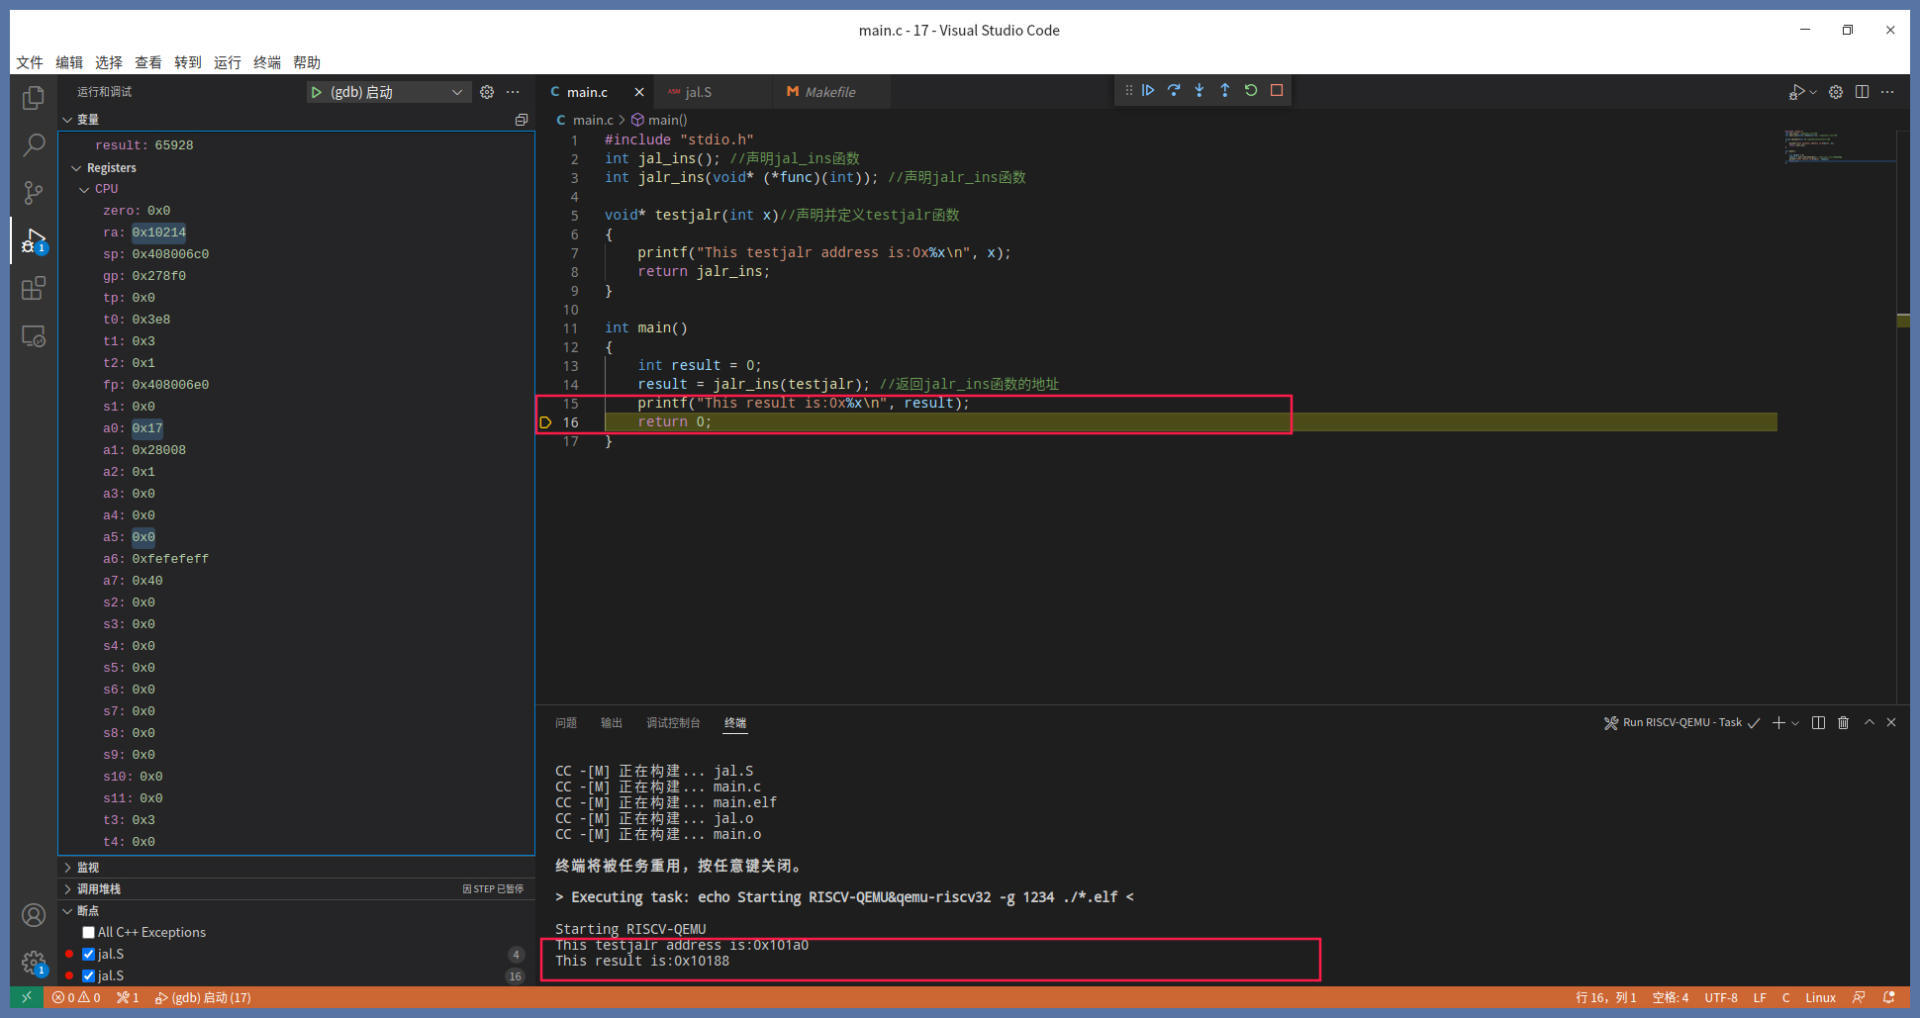
Task: Restart the debug session
Action: pyautogui.click(x=1251, y=91)
